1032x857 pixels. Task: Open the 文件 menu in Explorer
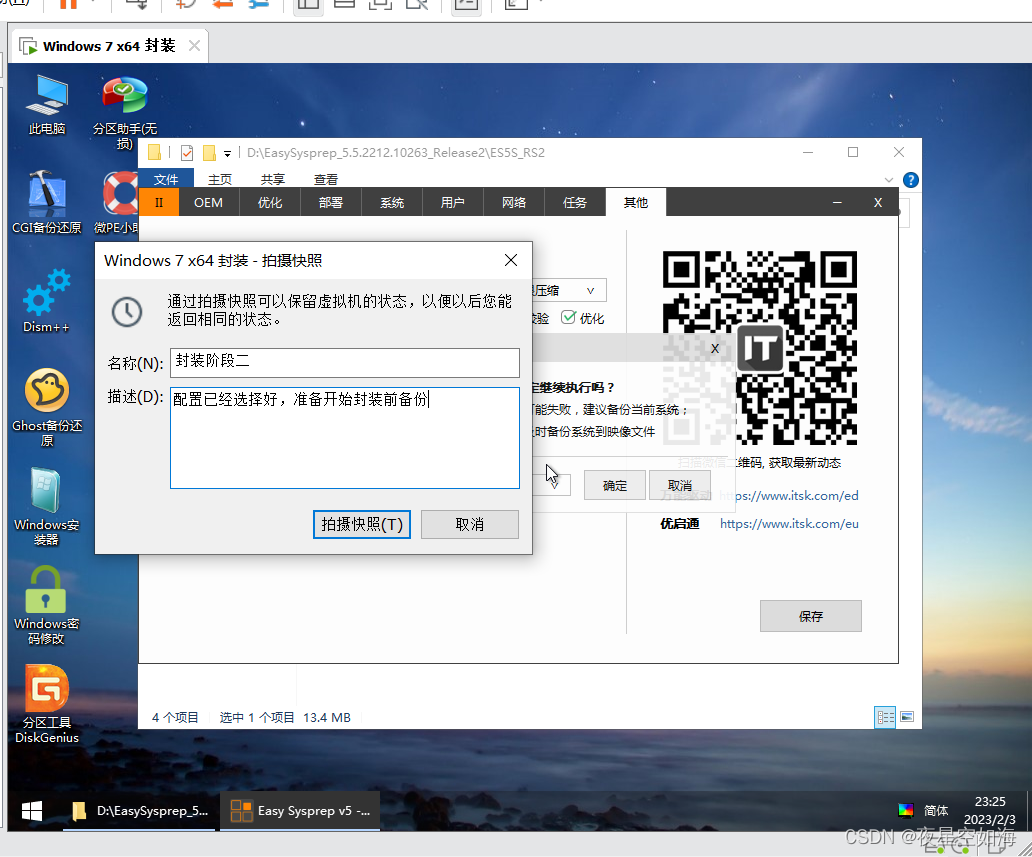coord(166,179)
